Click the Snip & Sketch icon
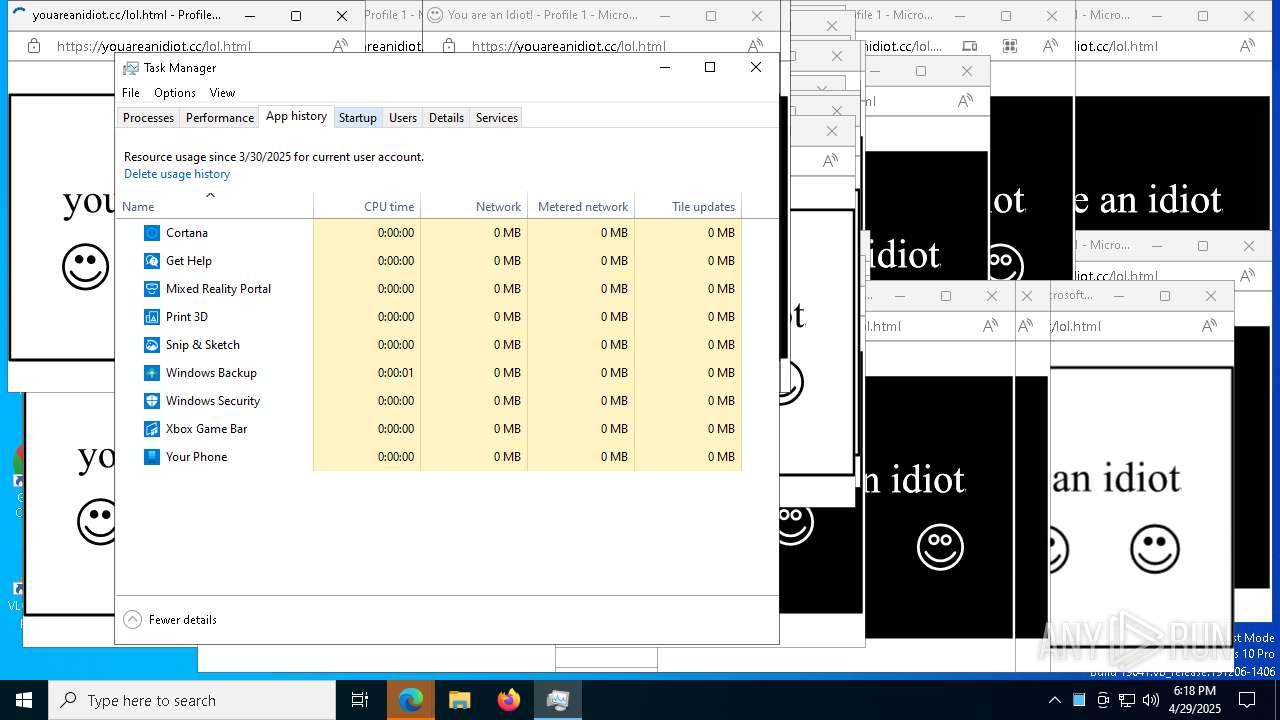Screen dimensions: 1280x720 152,345
